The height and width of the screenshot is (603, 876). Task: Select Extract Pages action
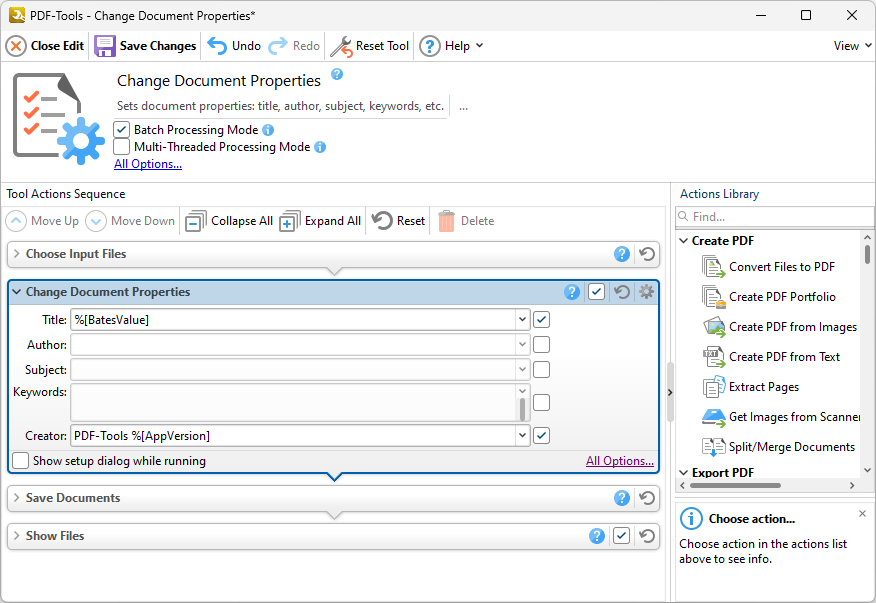click(x=750, y=387)
